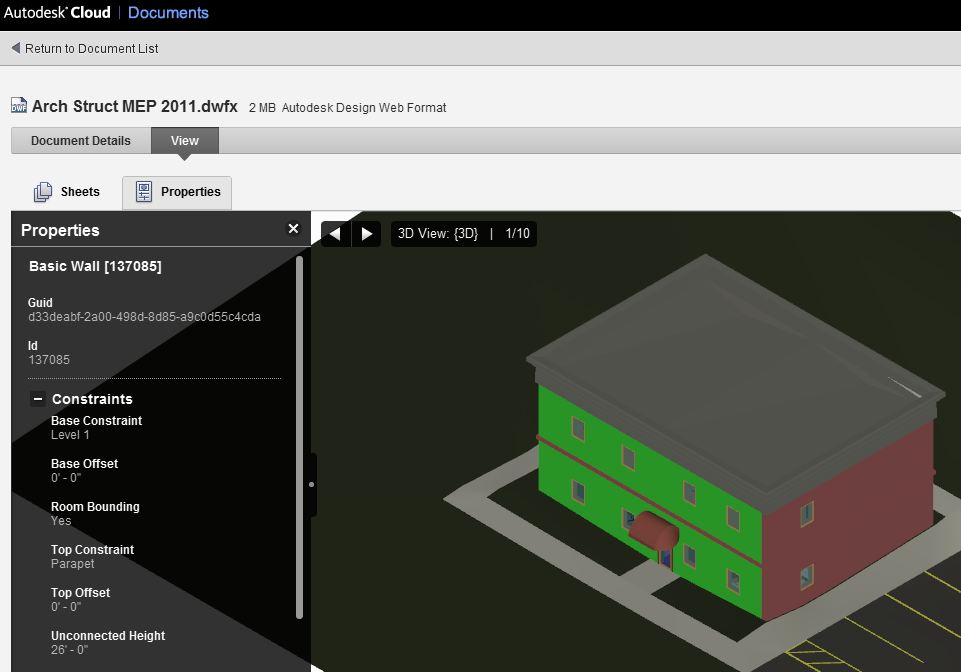This screenshot has width=961, height=672.
Task: Click the Room Bounding property label
Action: pyautogui.click(x=95, y=506)
